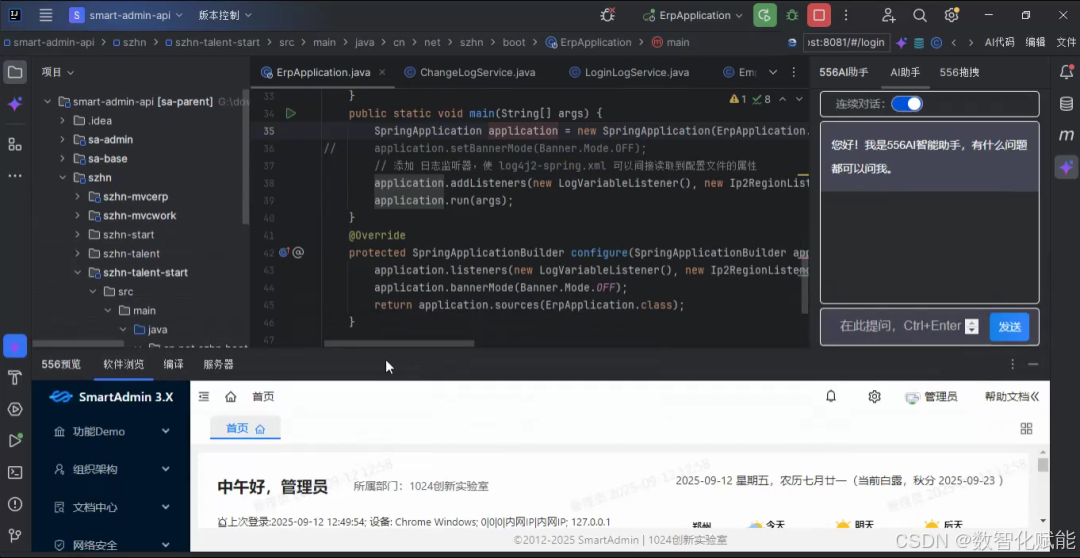Screen dimensions: 1080x558
Task: Open the more actions vertical dots menu
Action: (847, 15)
